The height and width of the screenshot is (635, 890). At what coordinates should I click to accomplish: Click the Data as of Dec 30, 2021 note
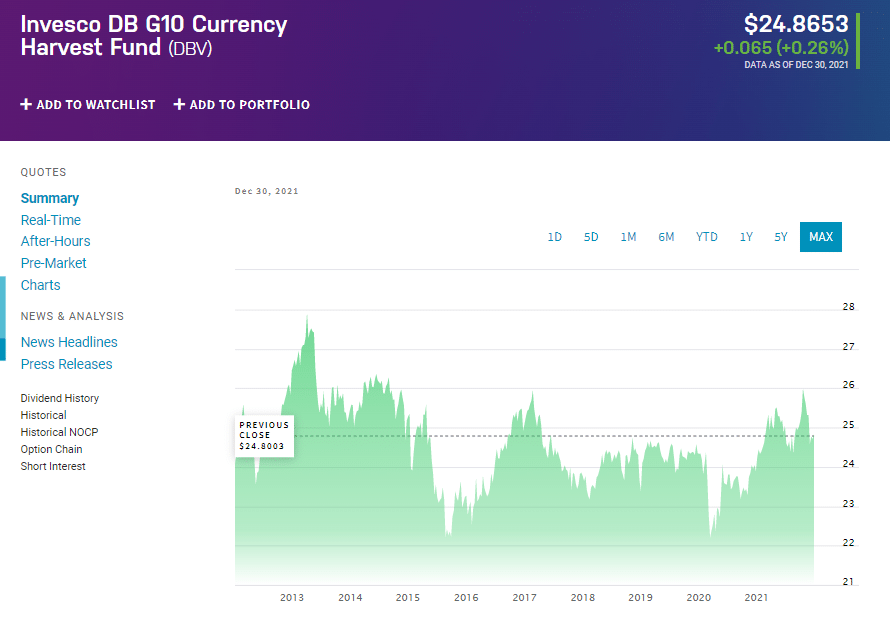pos(796,65)
